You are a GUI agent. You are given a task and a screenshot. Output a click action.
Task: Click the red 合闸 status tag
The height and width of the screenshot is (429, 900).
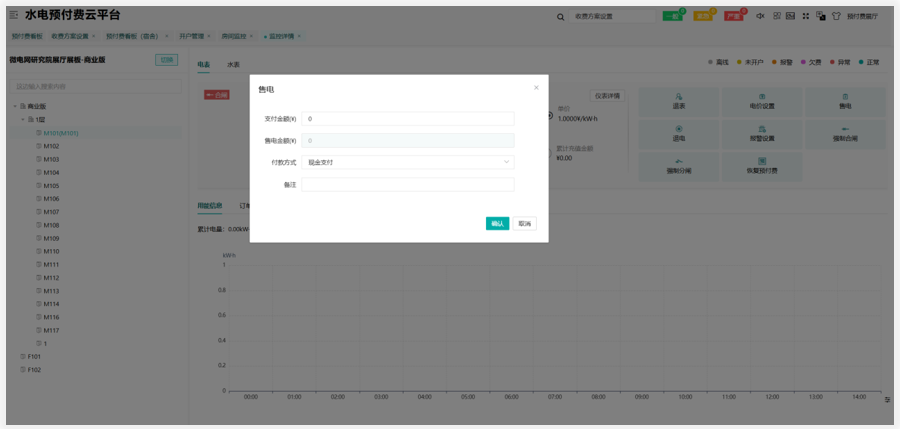click(x=217, y=95)
